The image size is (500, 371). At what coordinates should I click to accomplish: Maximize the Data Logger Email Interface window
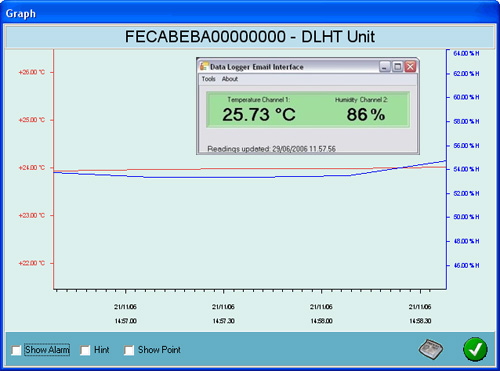click(x=397, y=67)
